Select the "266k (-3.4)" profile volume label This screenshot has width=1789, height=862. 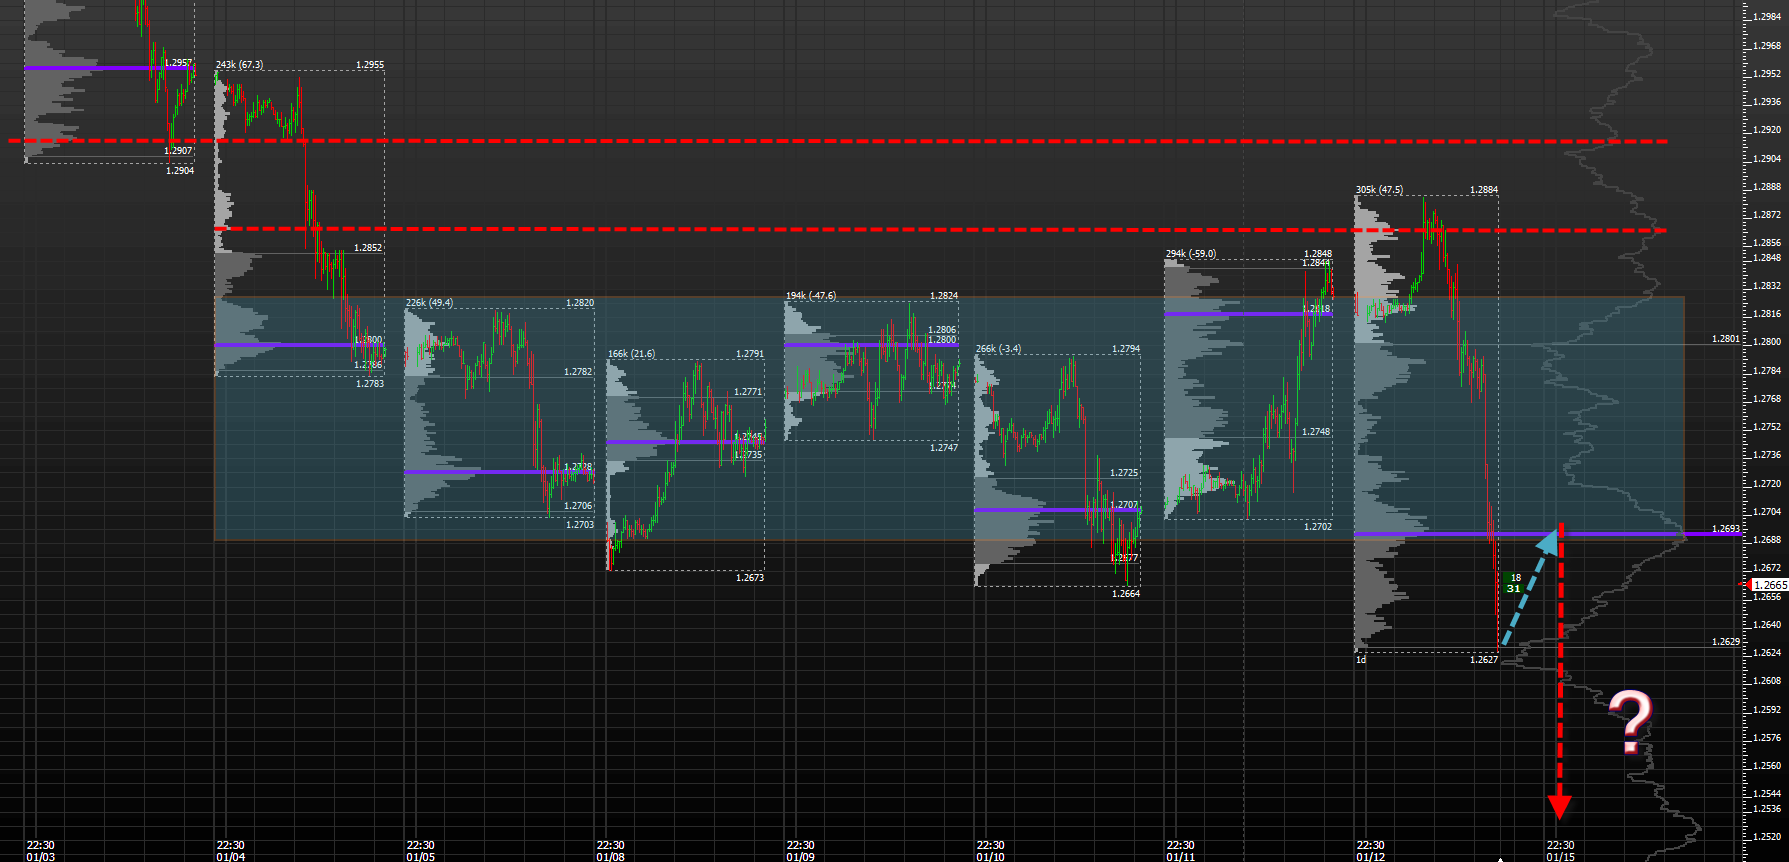coord(998,349)
